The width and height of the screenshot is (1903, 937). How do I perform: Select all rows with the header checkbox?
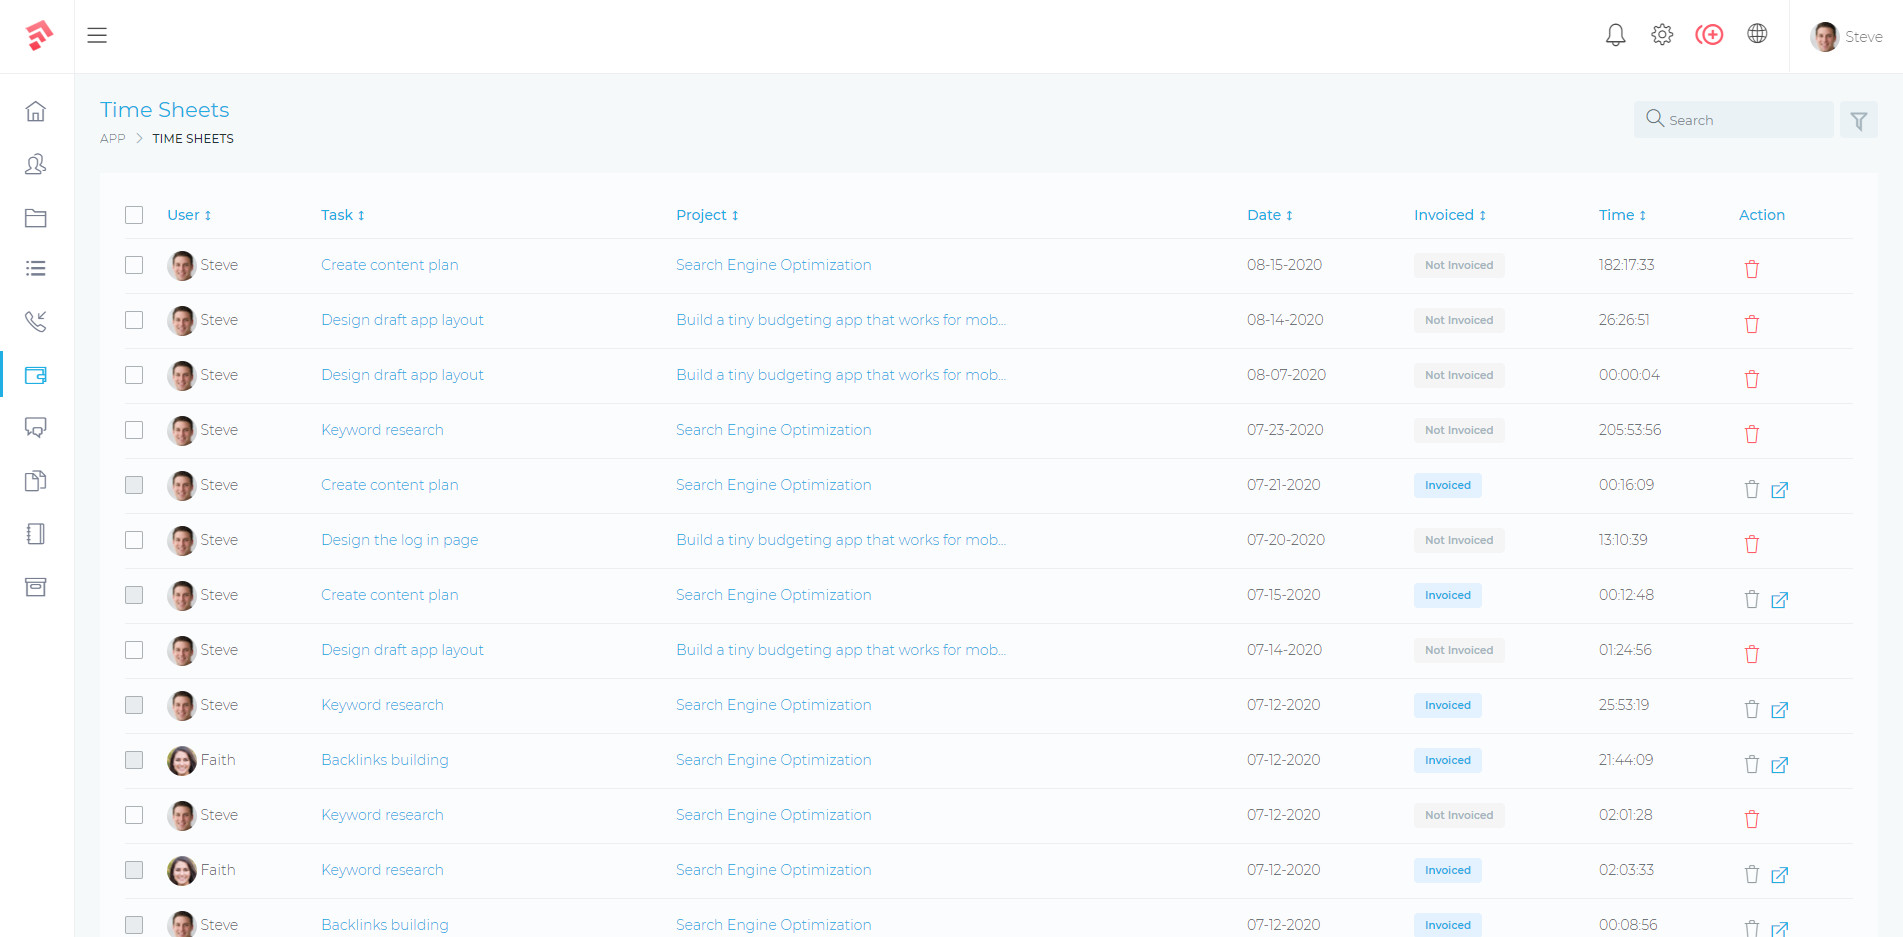pyautogui.click(x=134, y=214)
